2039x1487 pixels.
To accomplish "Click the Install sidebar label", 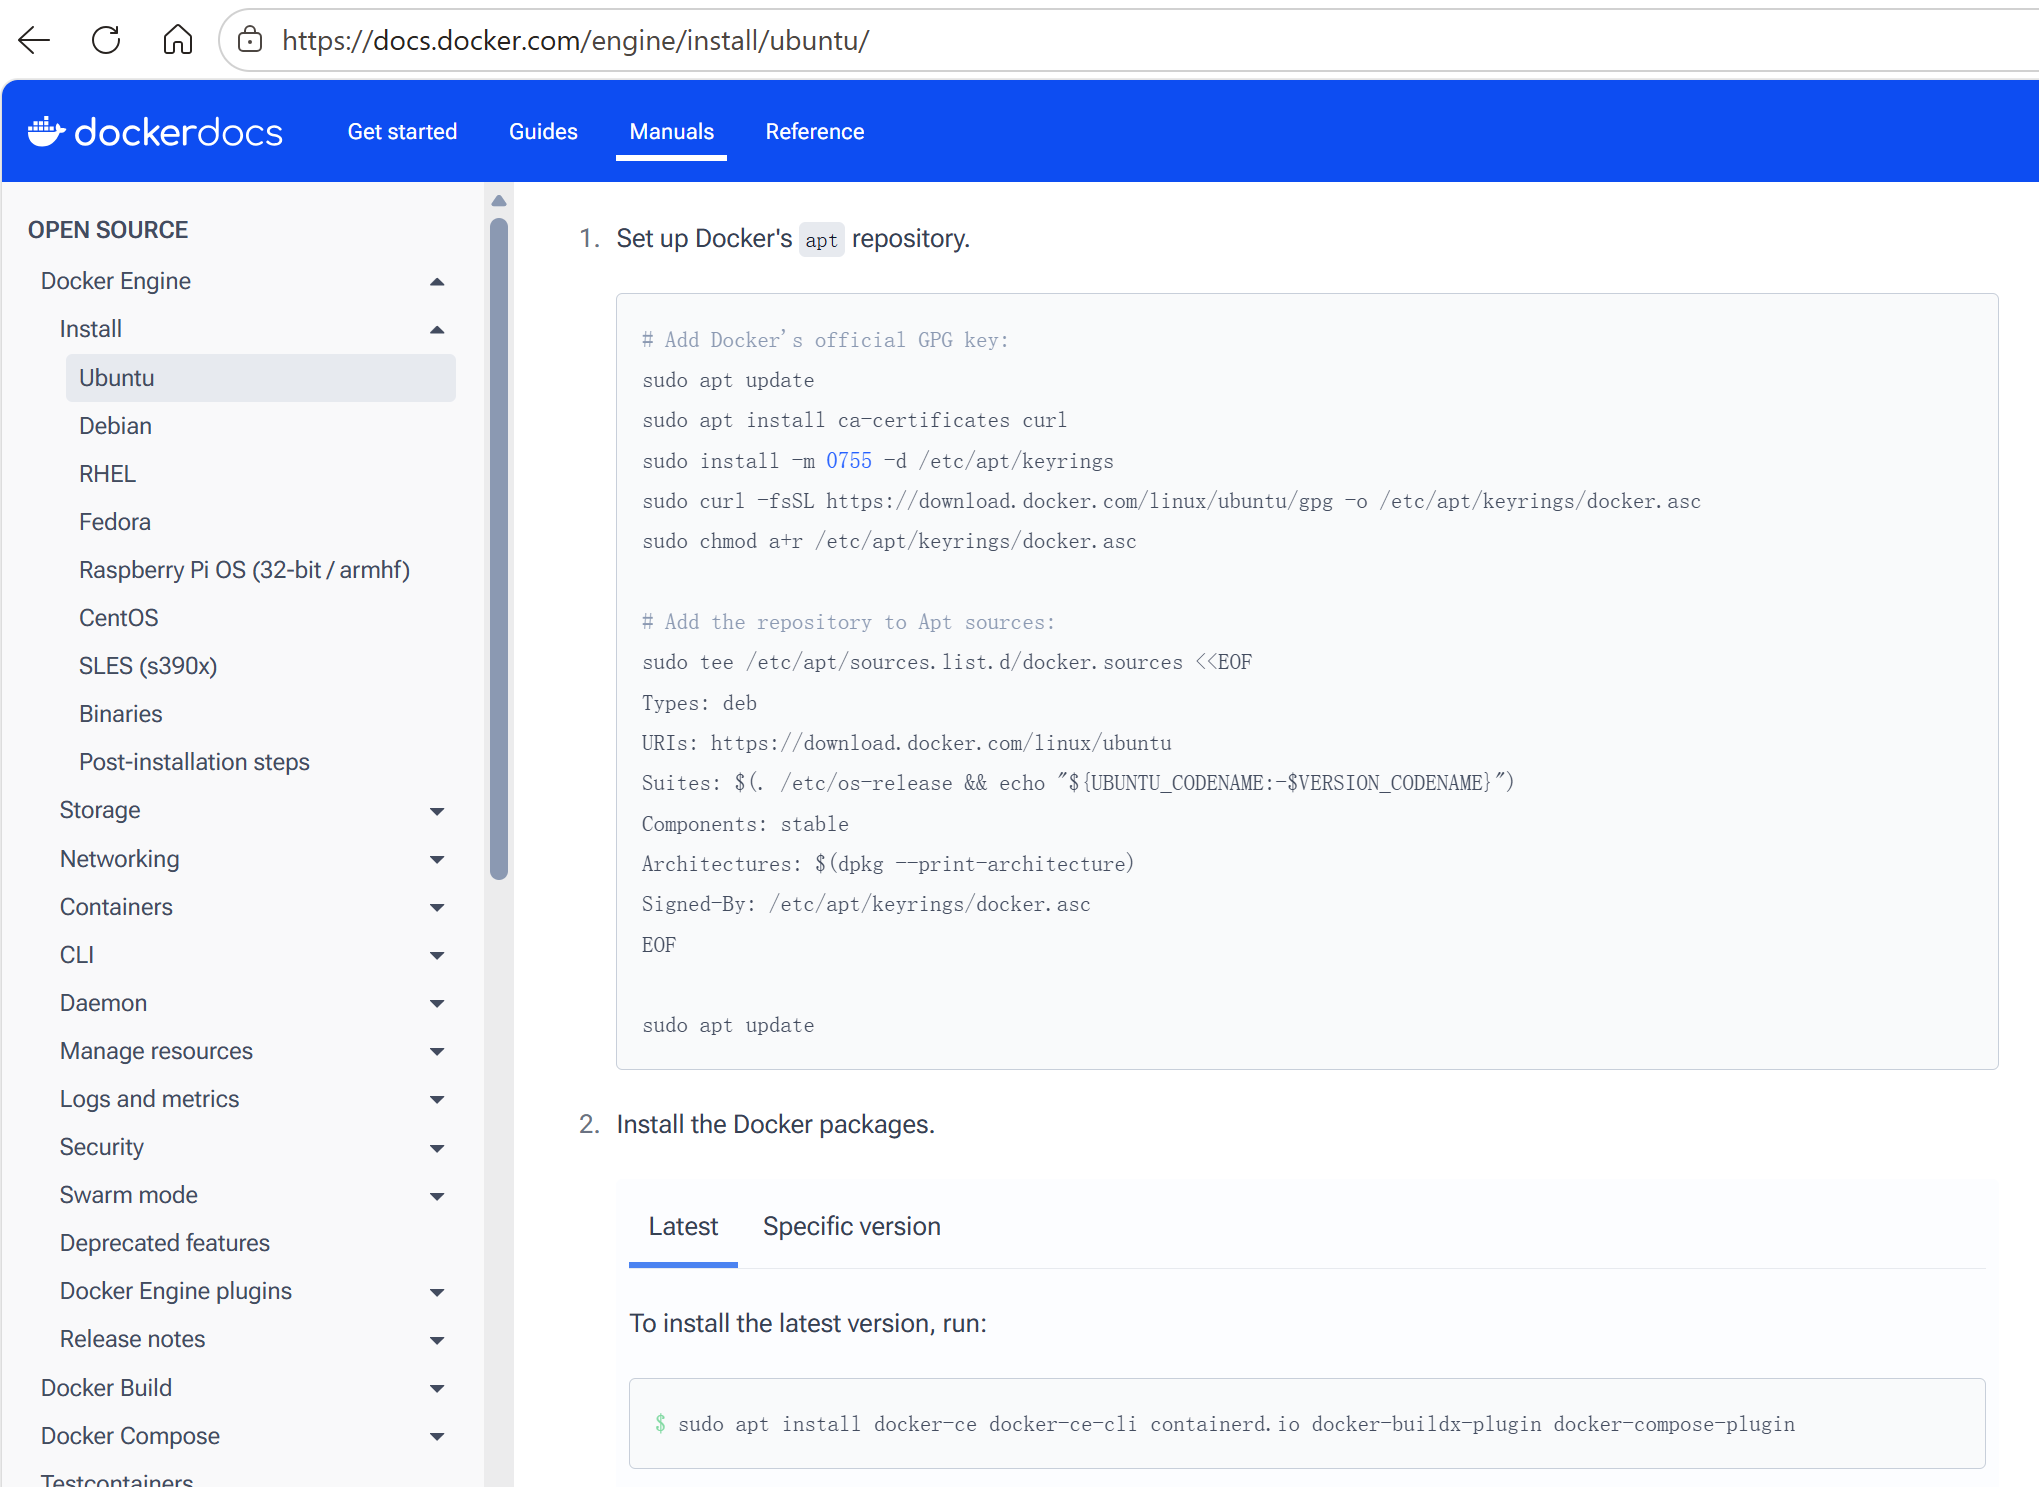I will 91,329.
